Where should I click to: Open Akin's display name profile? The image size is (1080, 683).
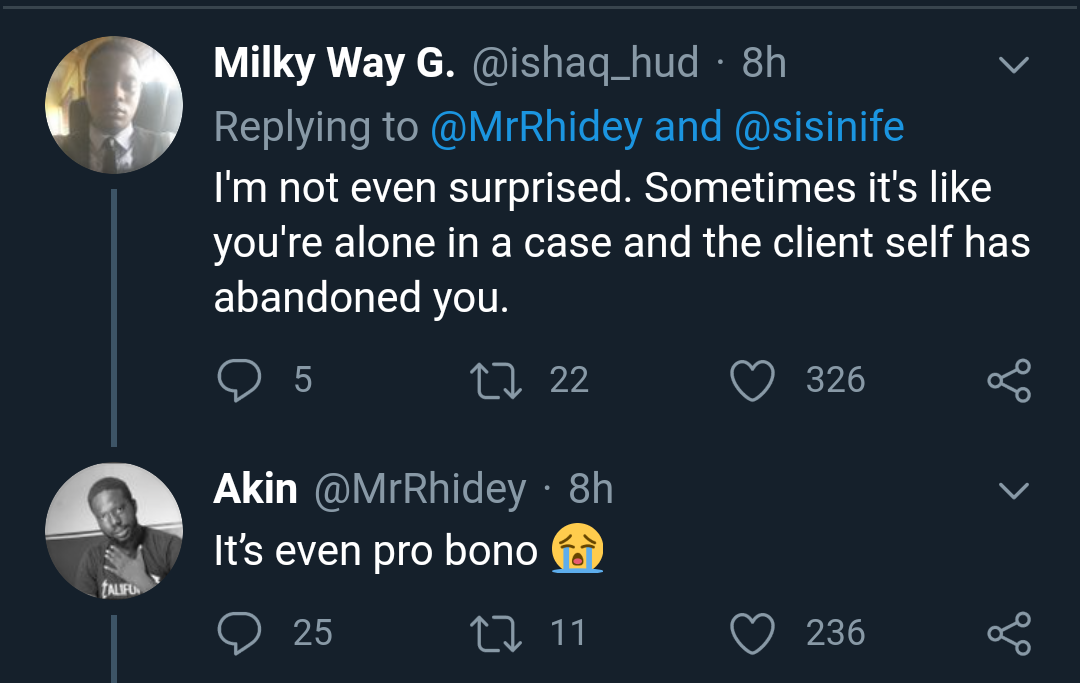(x=255, y=489)
